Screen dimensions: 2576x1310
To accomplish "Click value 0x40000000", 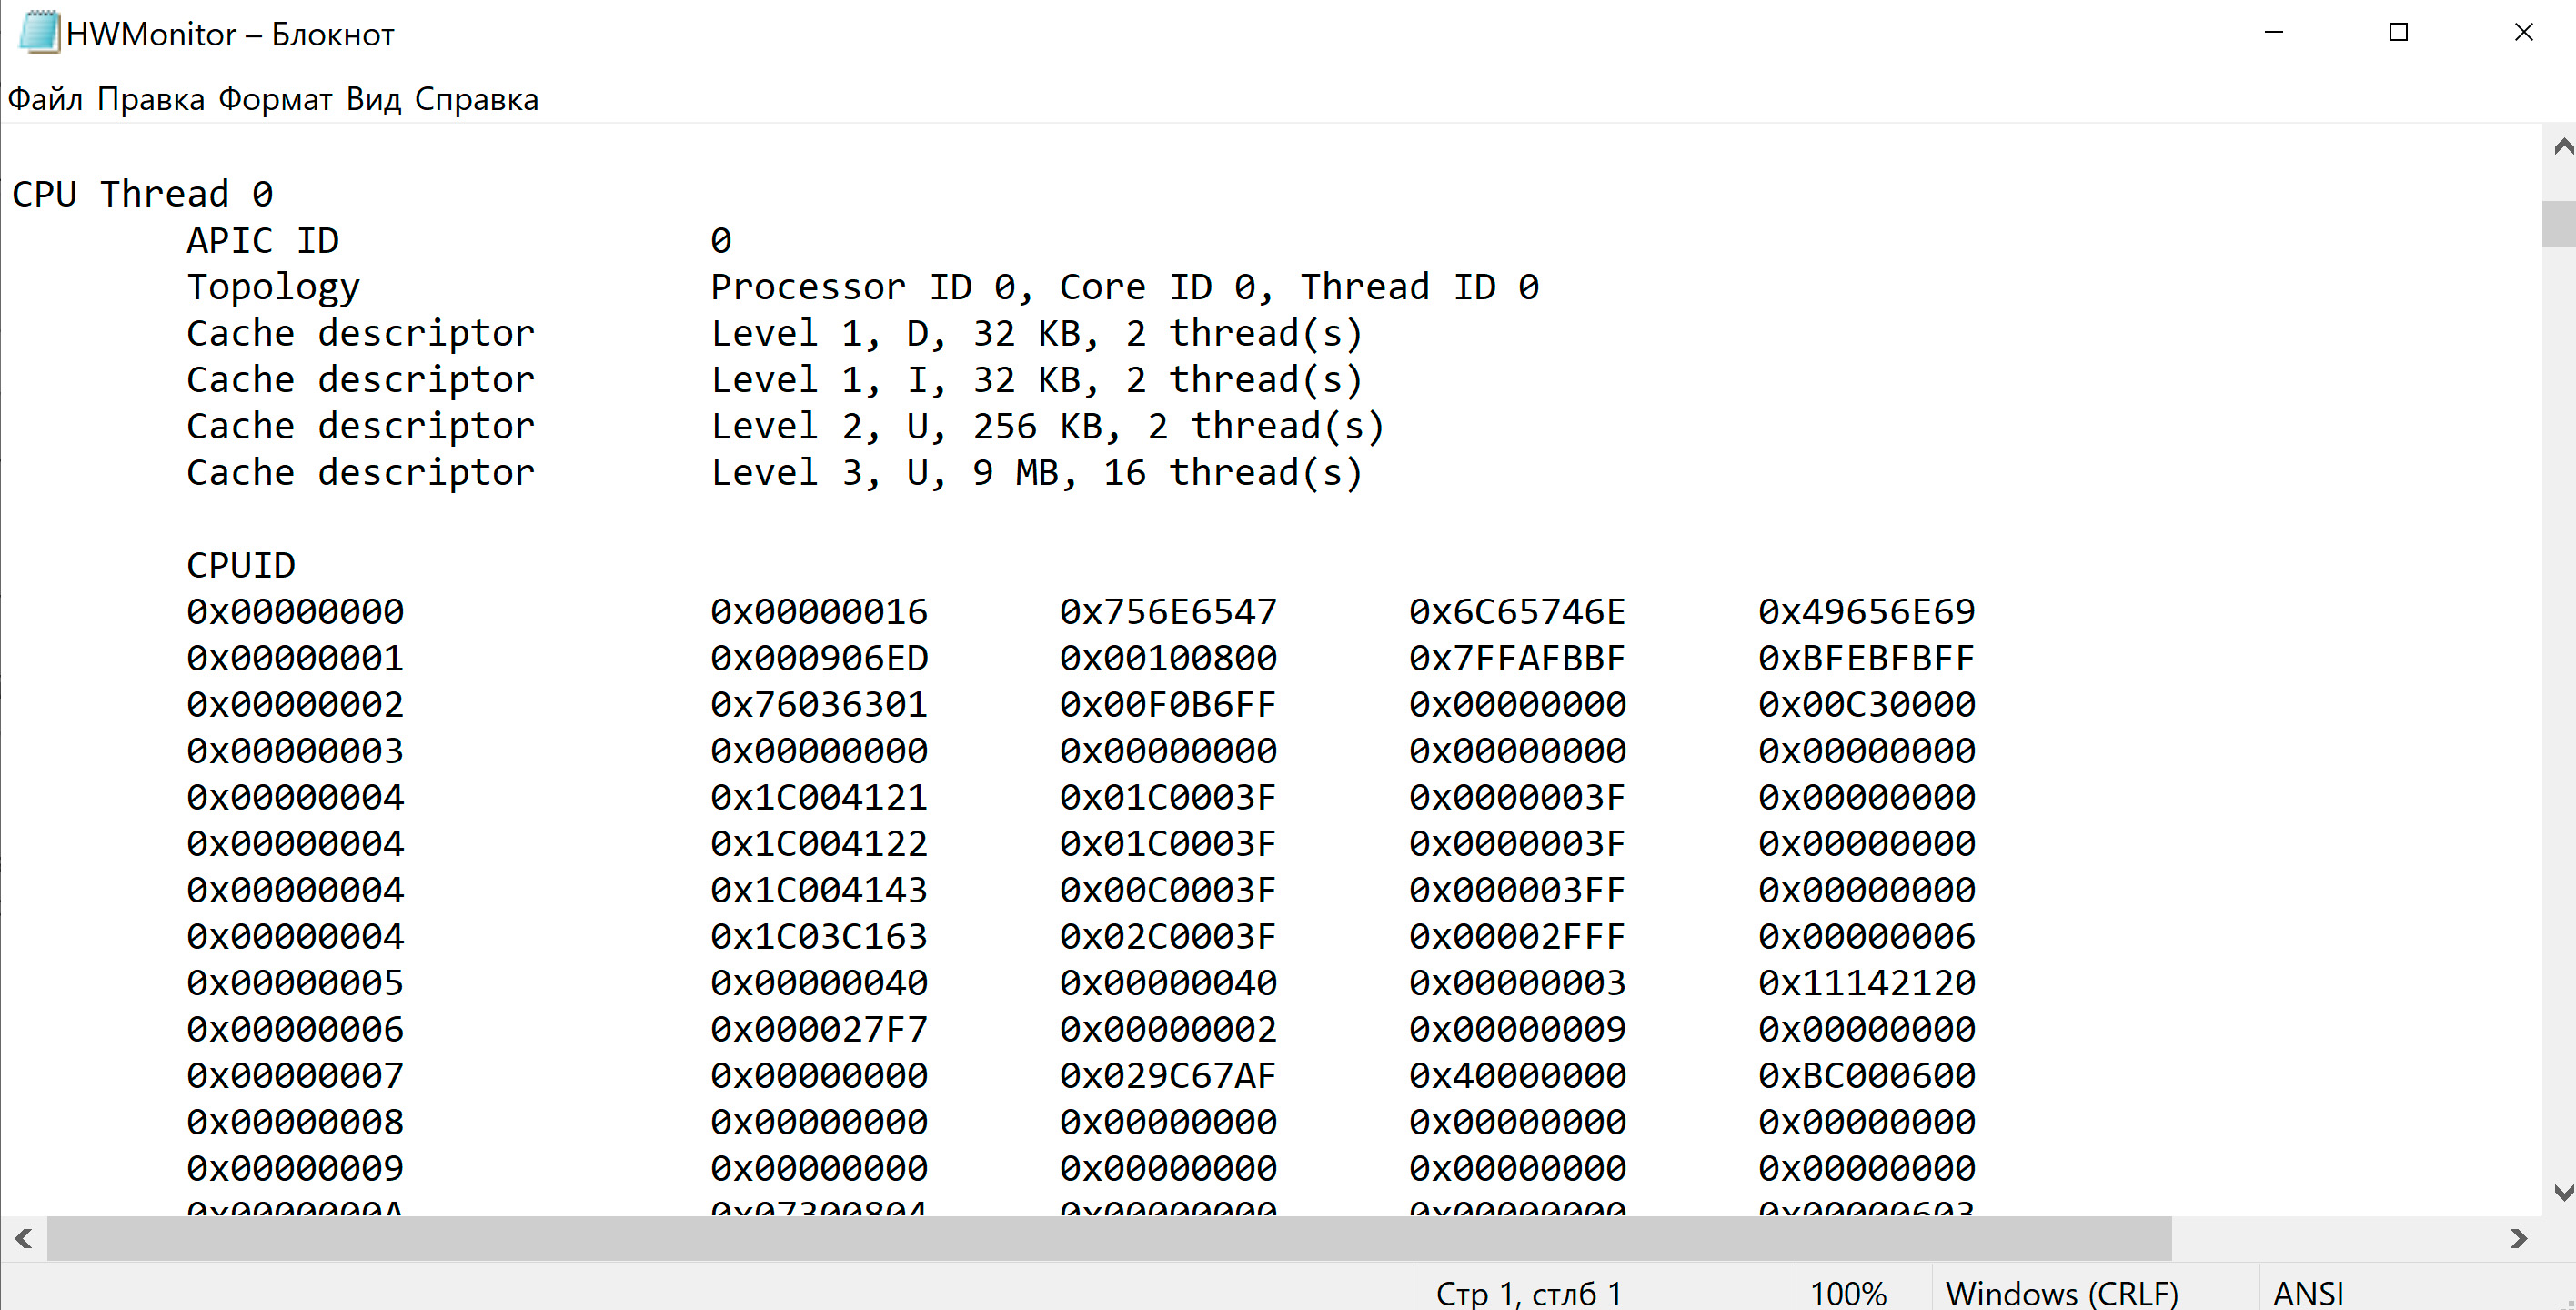I will click(1517, 1076).
